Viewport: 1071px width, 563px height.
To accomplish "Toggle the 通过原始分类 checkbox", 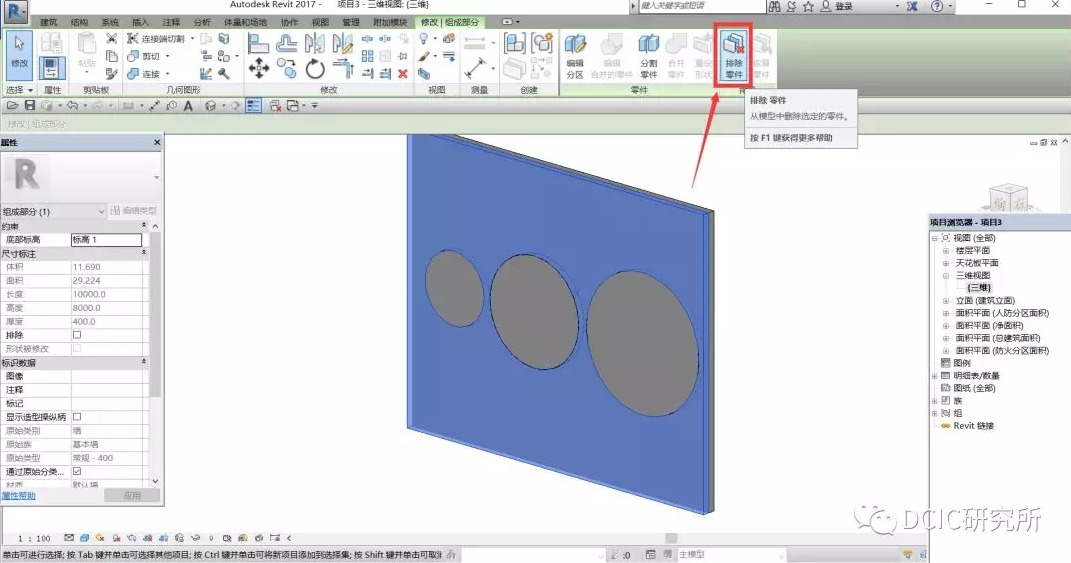I will coord(77,471).
